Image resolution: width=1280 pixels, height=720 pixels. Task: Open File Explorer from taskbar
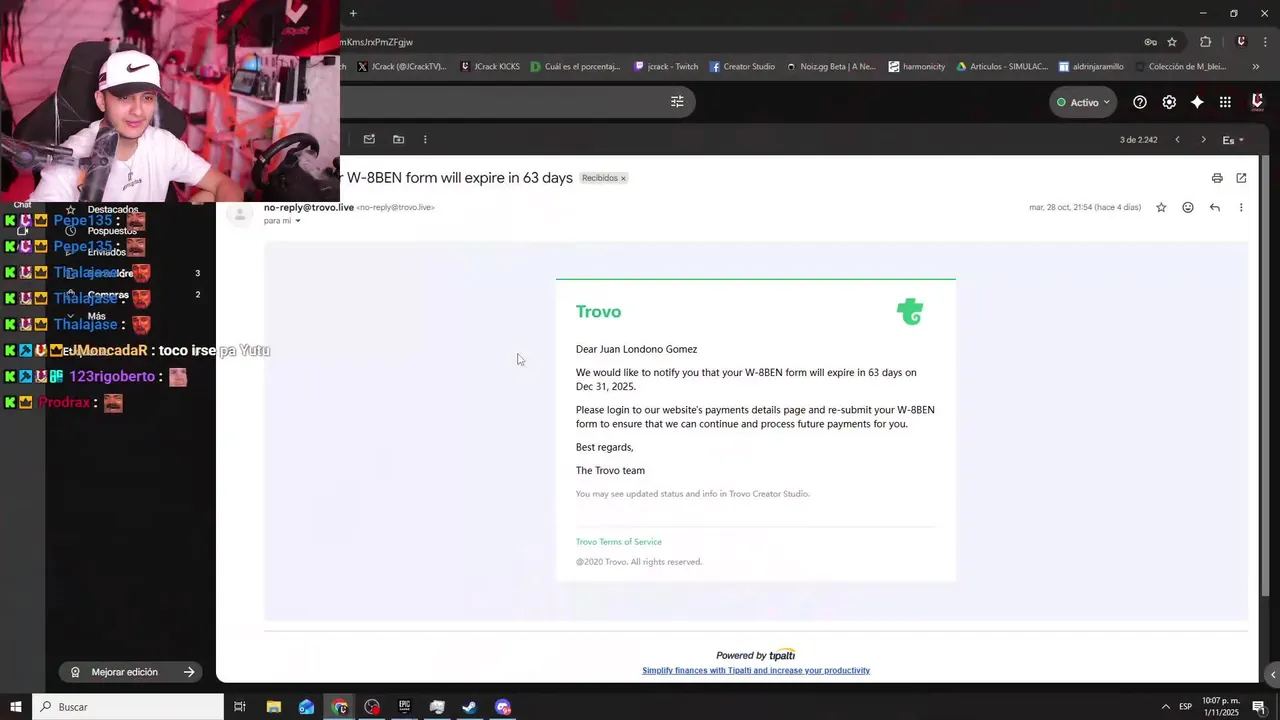coord(274,707)
